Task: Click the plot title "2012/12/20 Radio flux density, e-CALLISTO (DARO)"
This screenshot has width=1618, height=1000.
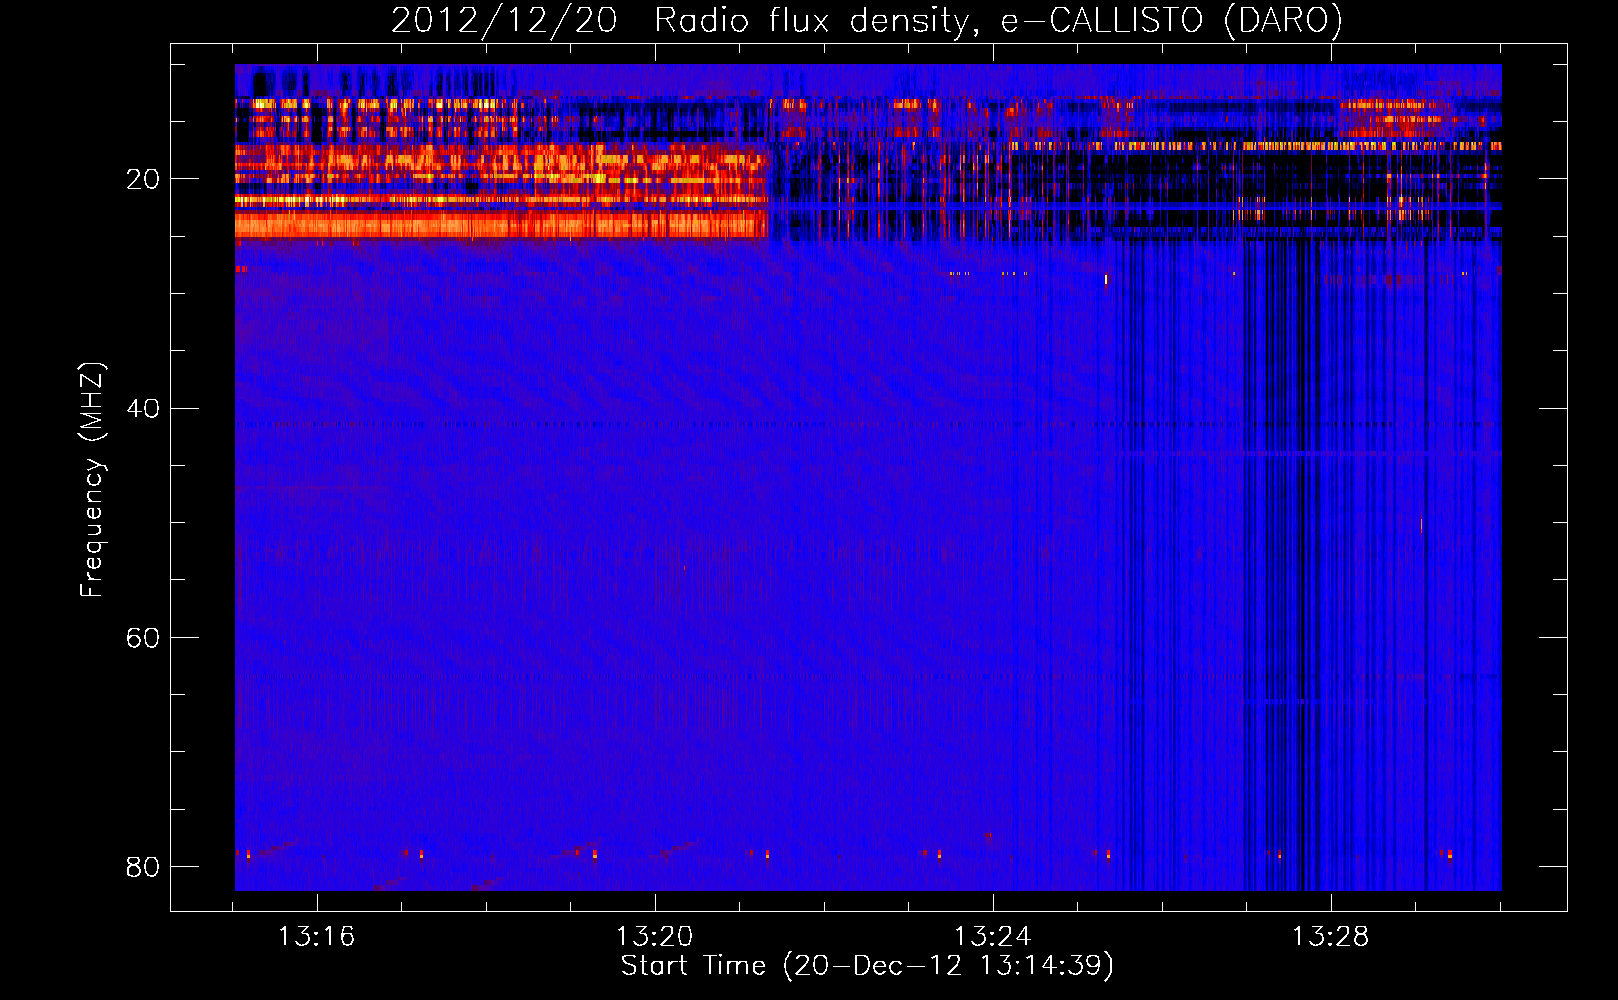Action: (x=866, y=20)
